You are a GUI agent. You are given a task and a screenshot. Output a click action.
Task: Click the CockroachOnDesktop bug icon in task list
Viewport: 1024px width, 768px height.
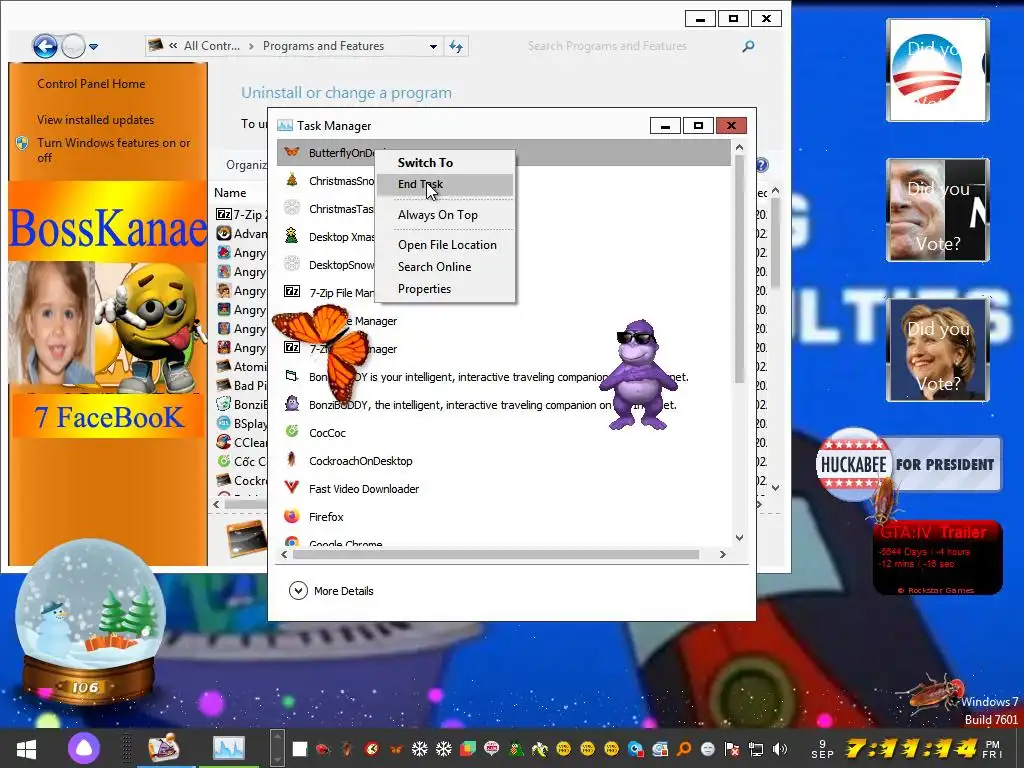(x=292, y=460)
